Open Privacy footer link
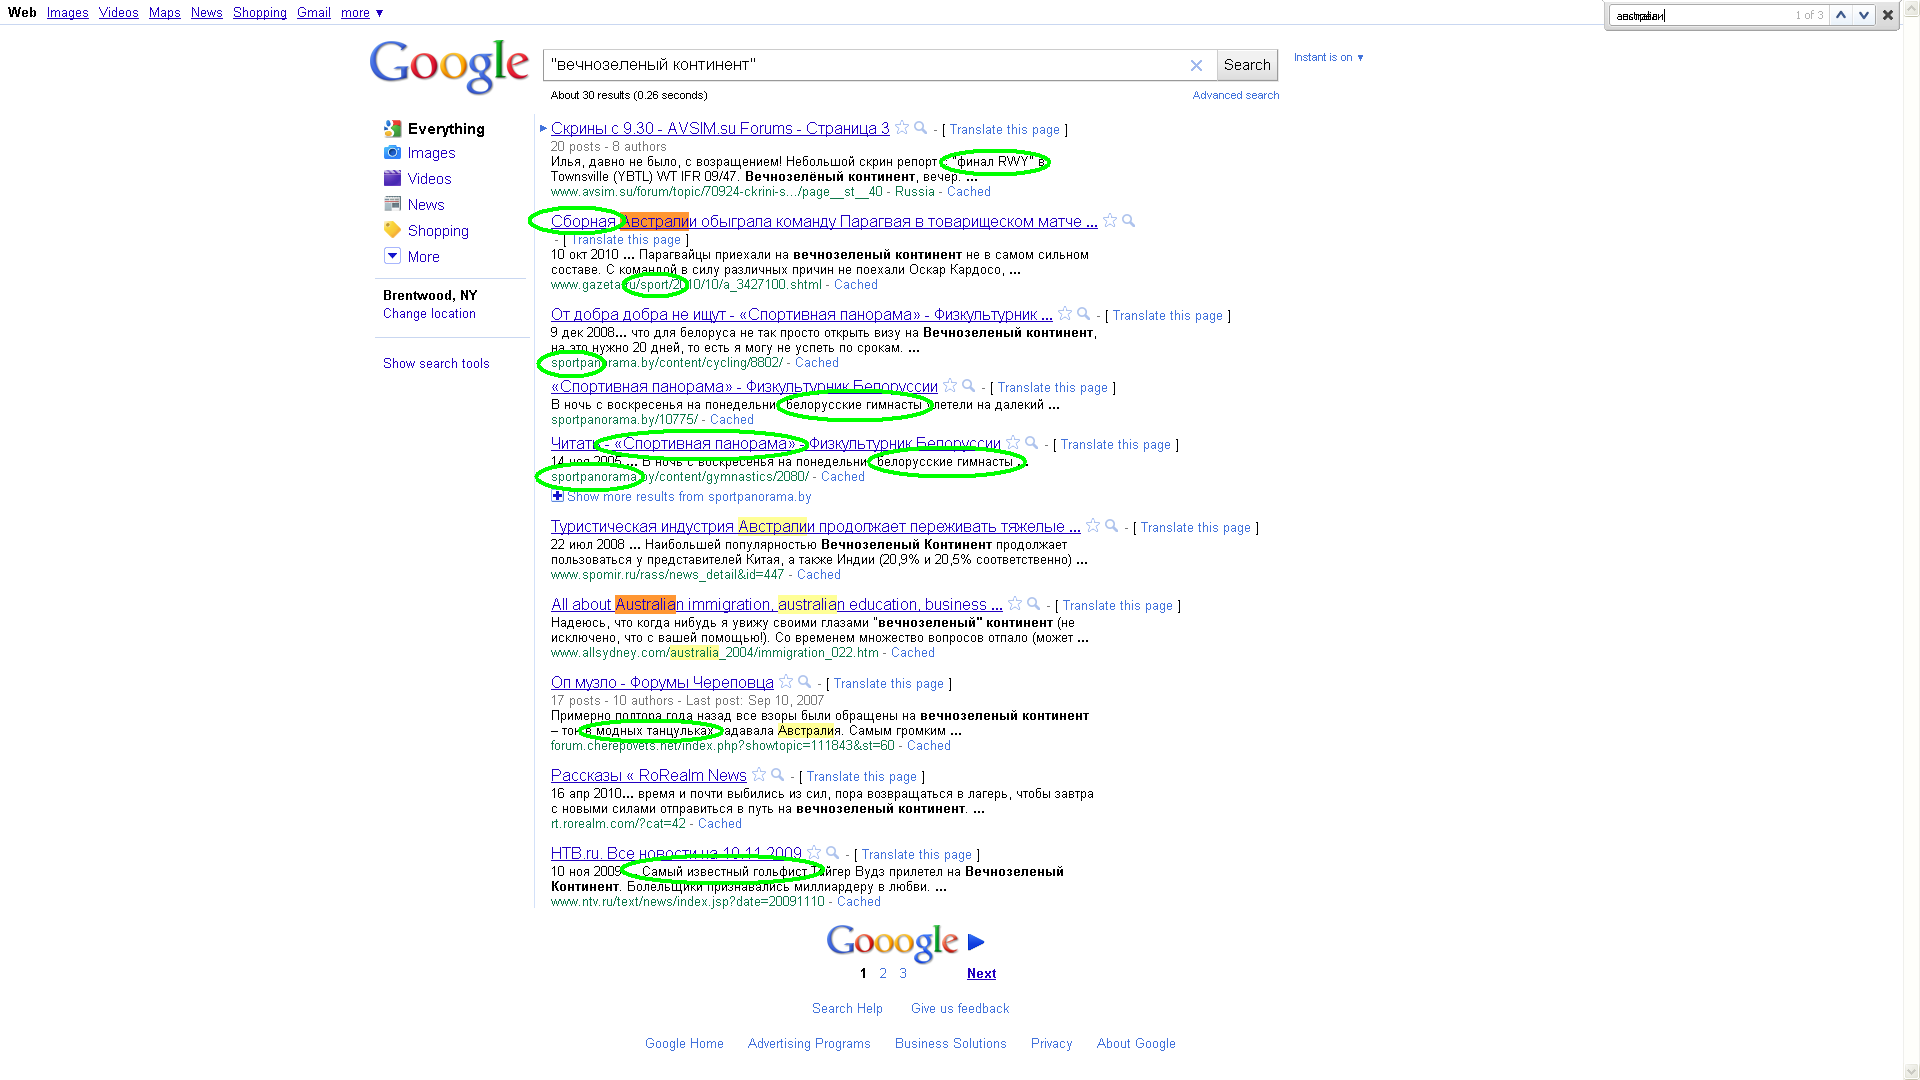The image size is (1920, 1080). click(1051, 1044)
